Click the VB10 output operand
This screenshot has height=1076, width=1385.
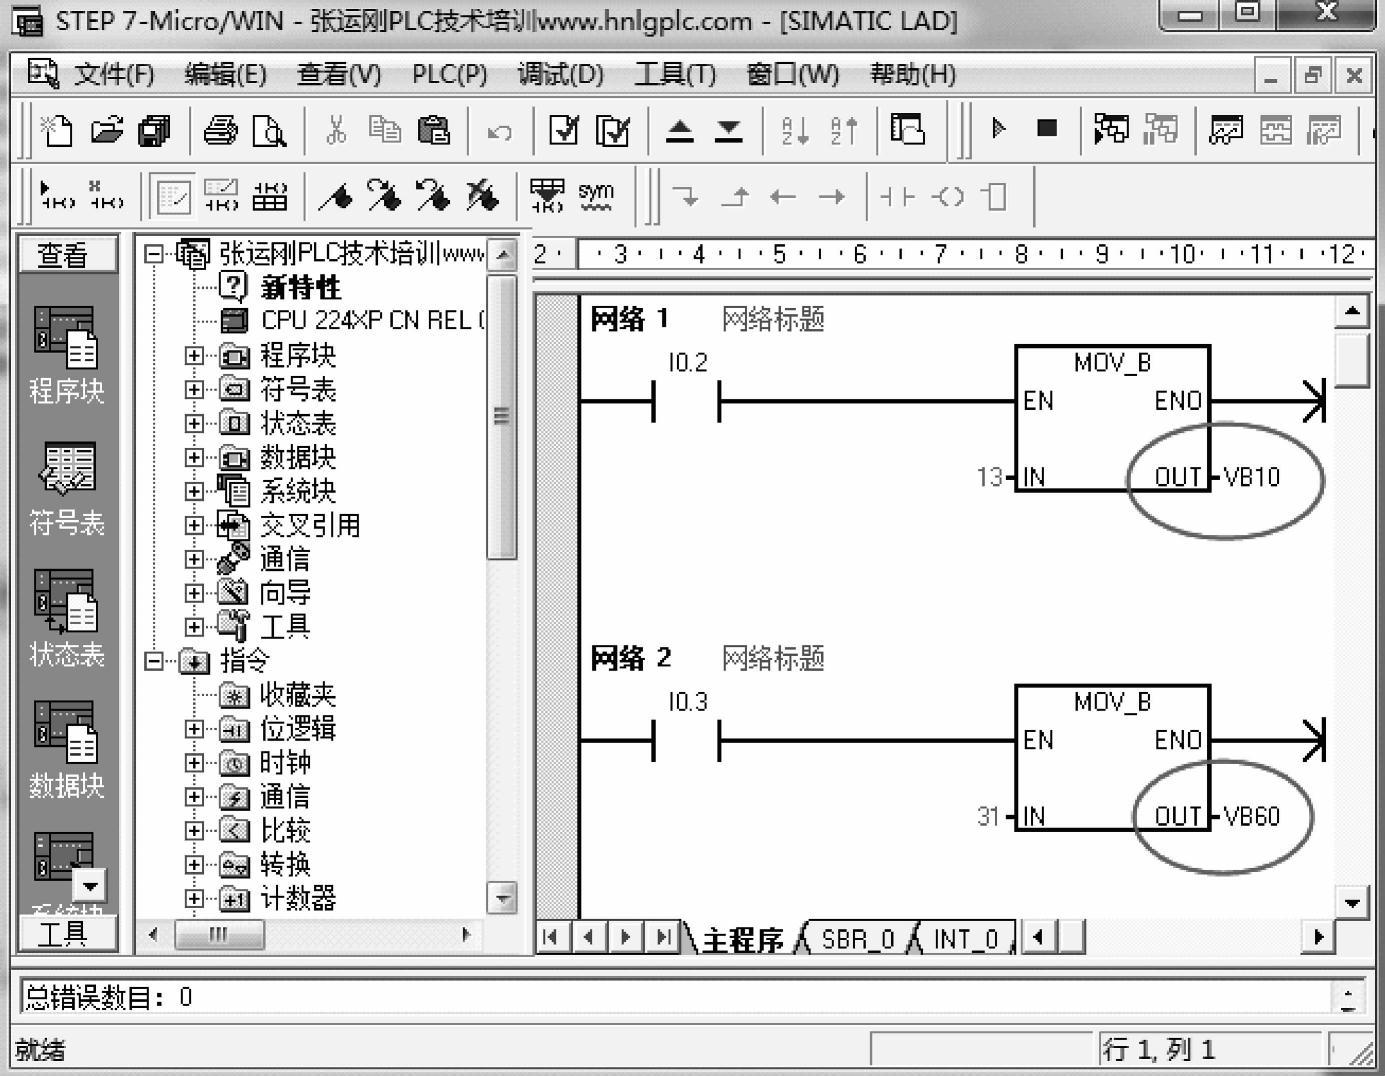tap(1251, 477)
